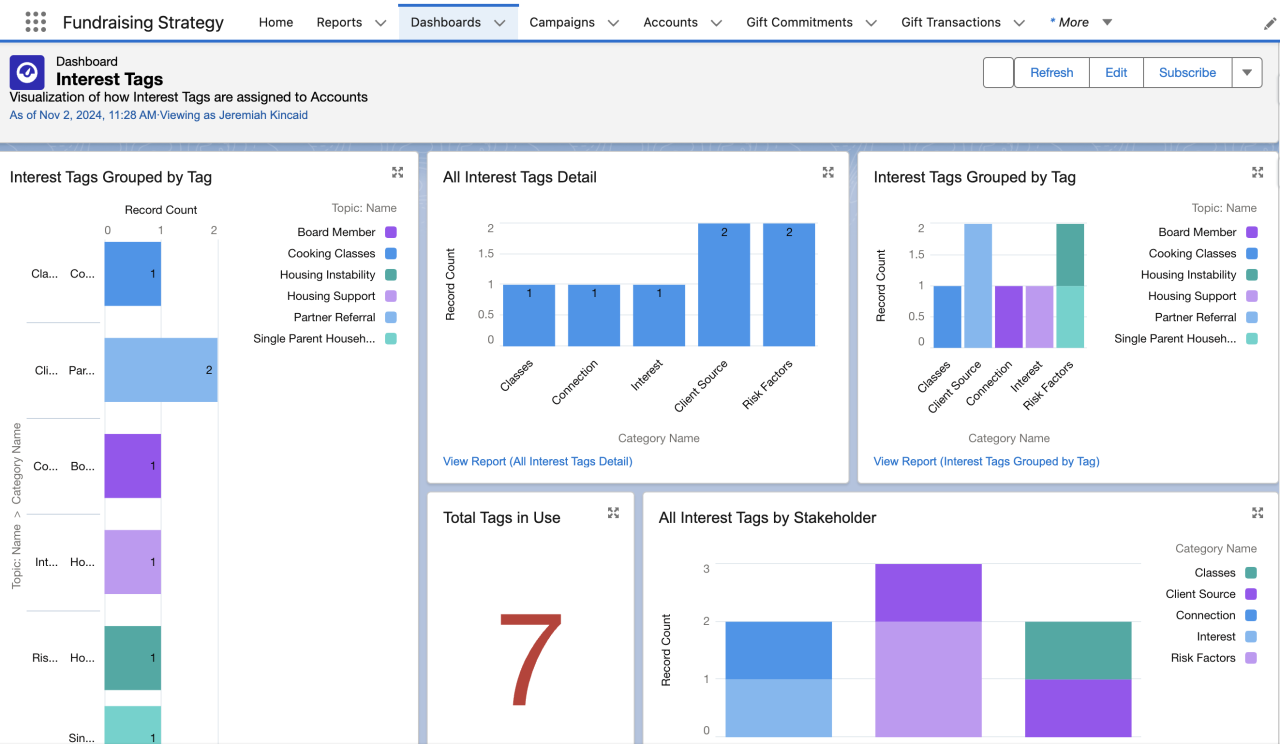Open the Reports tab

339,22
